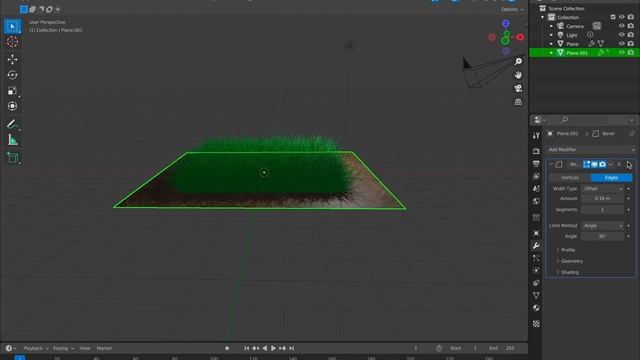The image size is (640, 360).
Task: Disable Camera in renders
Action: coord(631,26)
